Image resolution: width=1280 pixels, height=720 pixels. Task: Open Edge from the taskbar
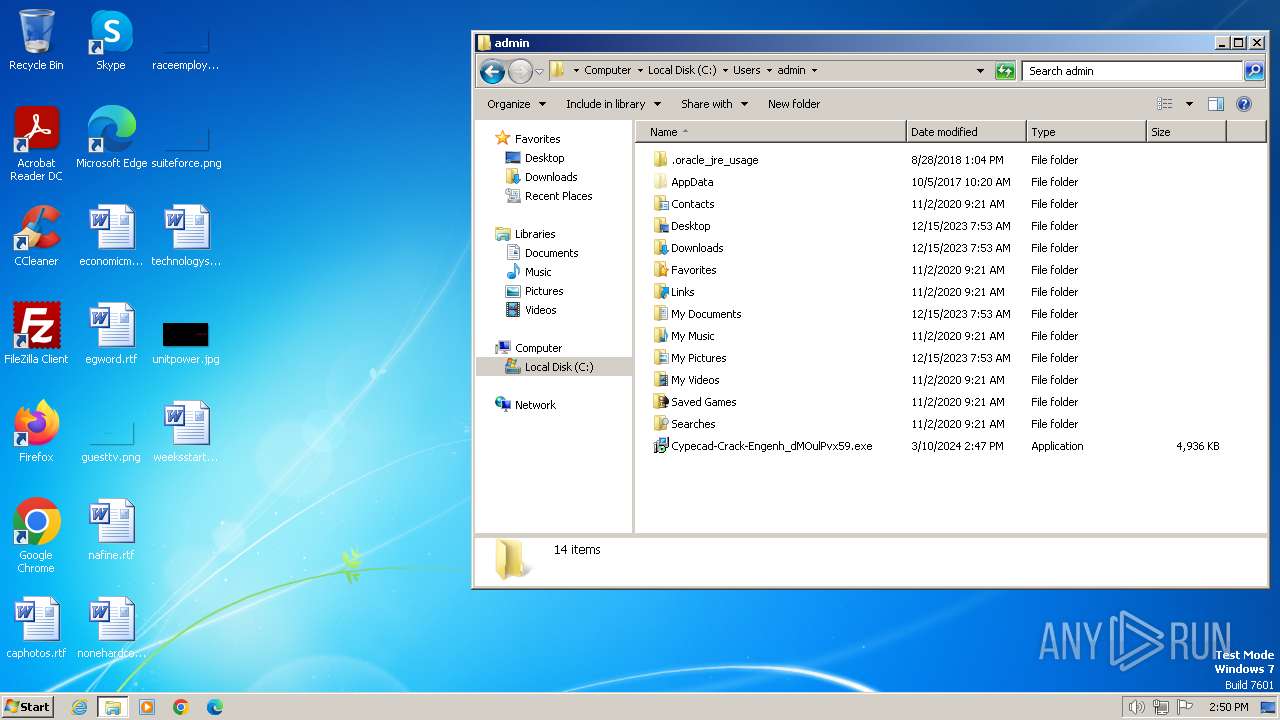tap(215, 707)
